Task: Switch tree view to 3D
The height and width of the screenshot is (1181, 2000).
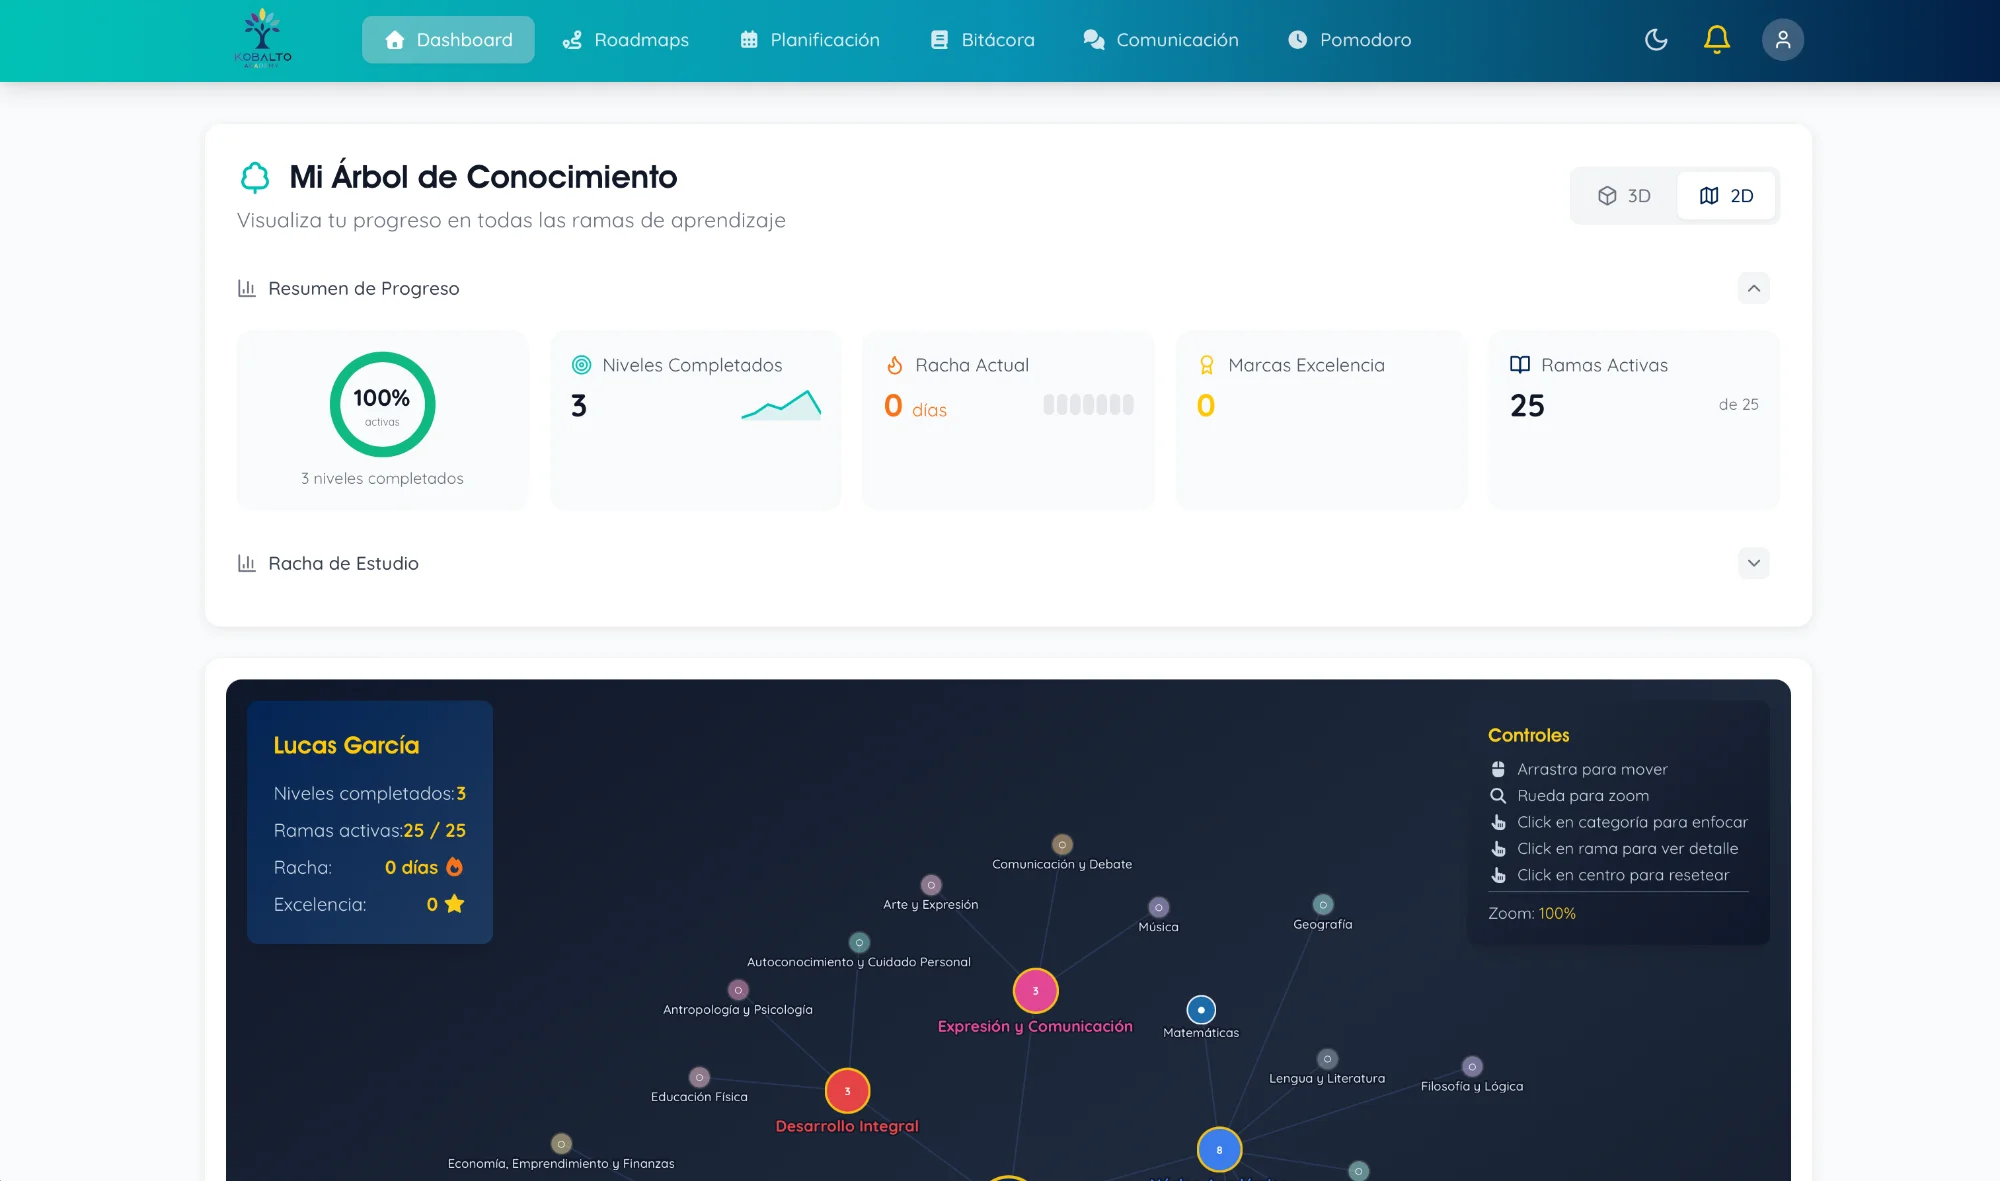Action: [1624, 196]
